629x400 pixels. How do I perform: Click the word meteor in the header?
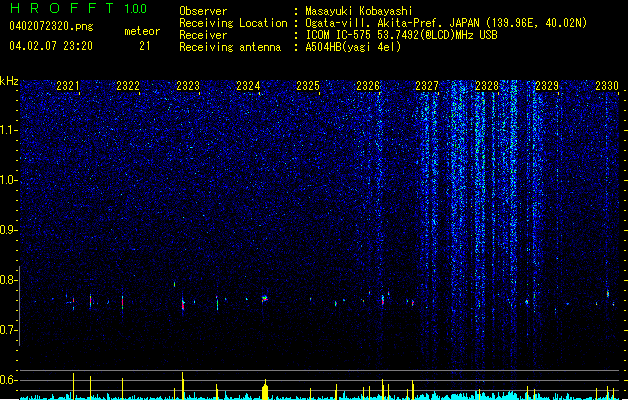(x=142, y=31)
